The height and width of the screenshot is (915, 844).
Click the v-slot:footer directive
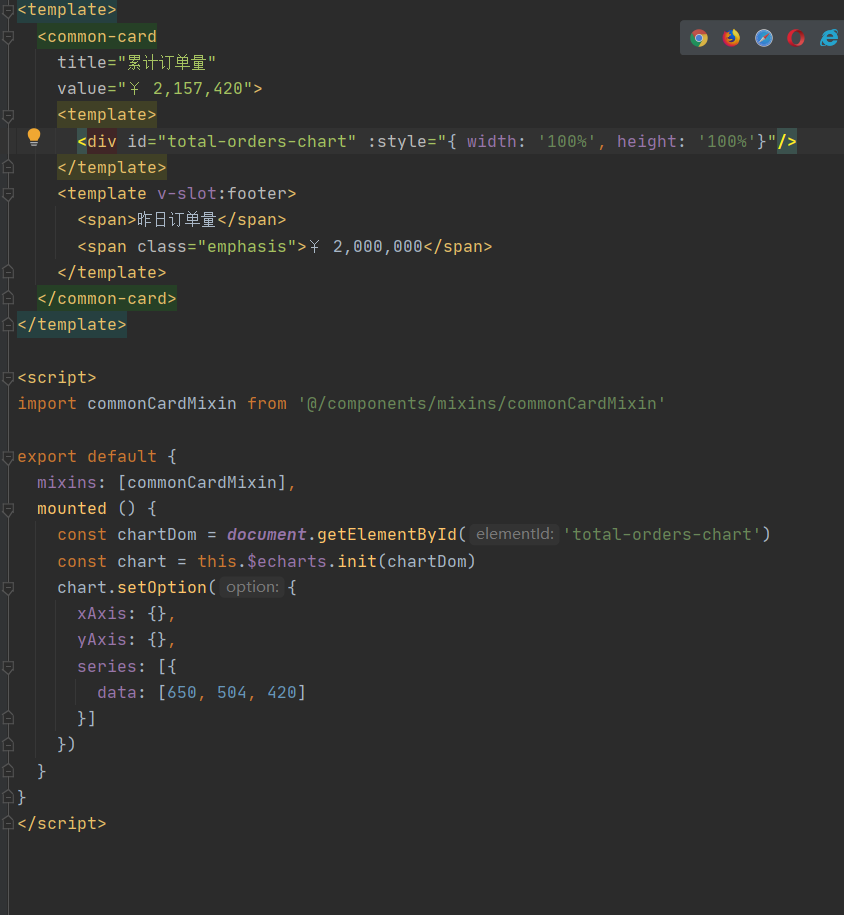(x=221, y=194)
